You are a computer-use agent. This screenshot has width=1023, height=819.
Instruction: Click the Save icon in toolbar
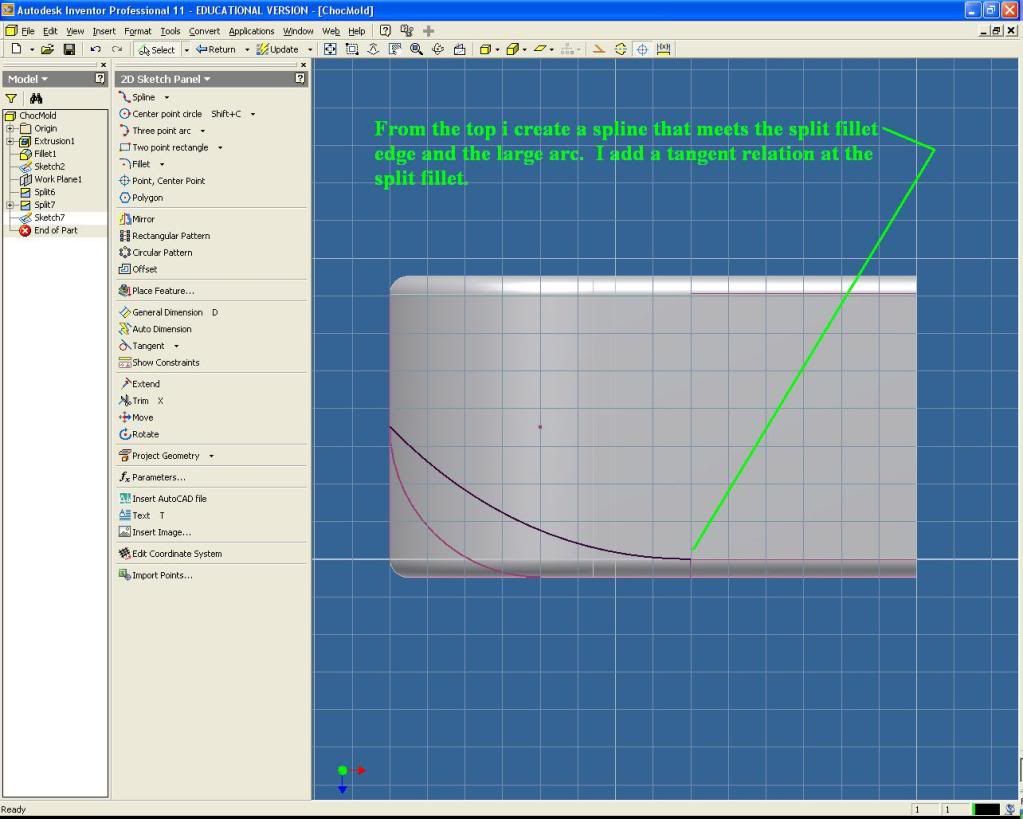coord(69,49)
